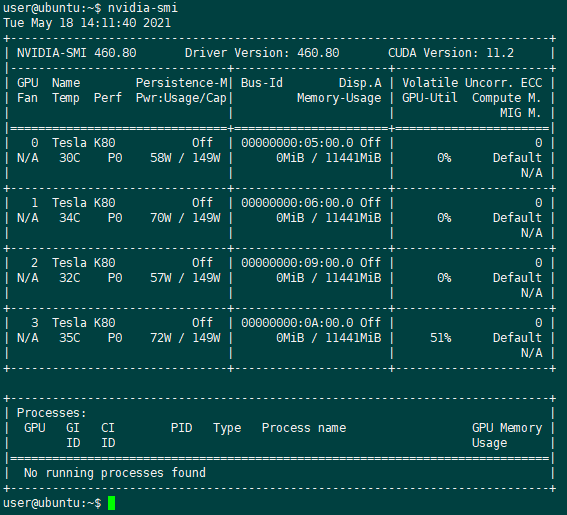Click the nvidia-smi command text
The height and width of the screenshot is (515, 567).
(143, 8)
